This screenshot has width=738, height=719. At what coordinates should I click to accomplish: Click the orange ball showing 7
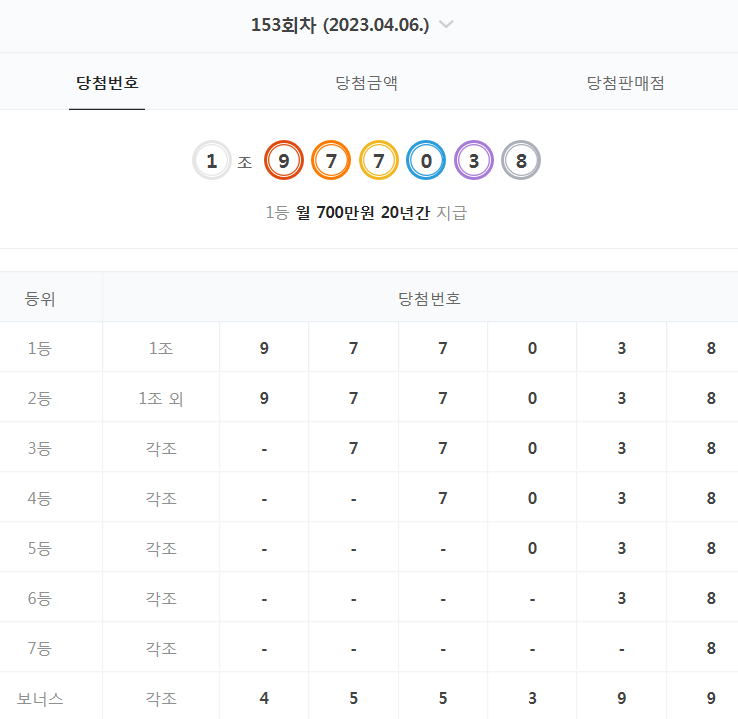(331, 160)
